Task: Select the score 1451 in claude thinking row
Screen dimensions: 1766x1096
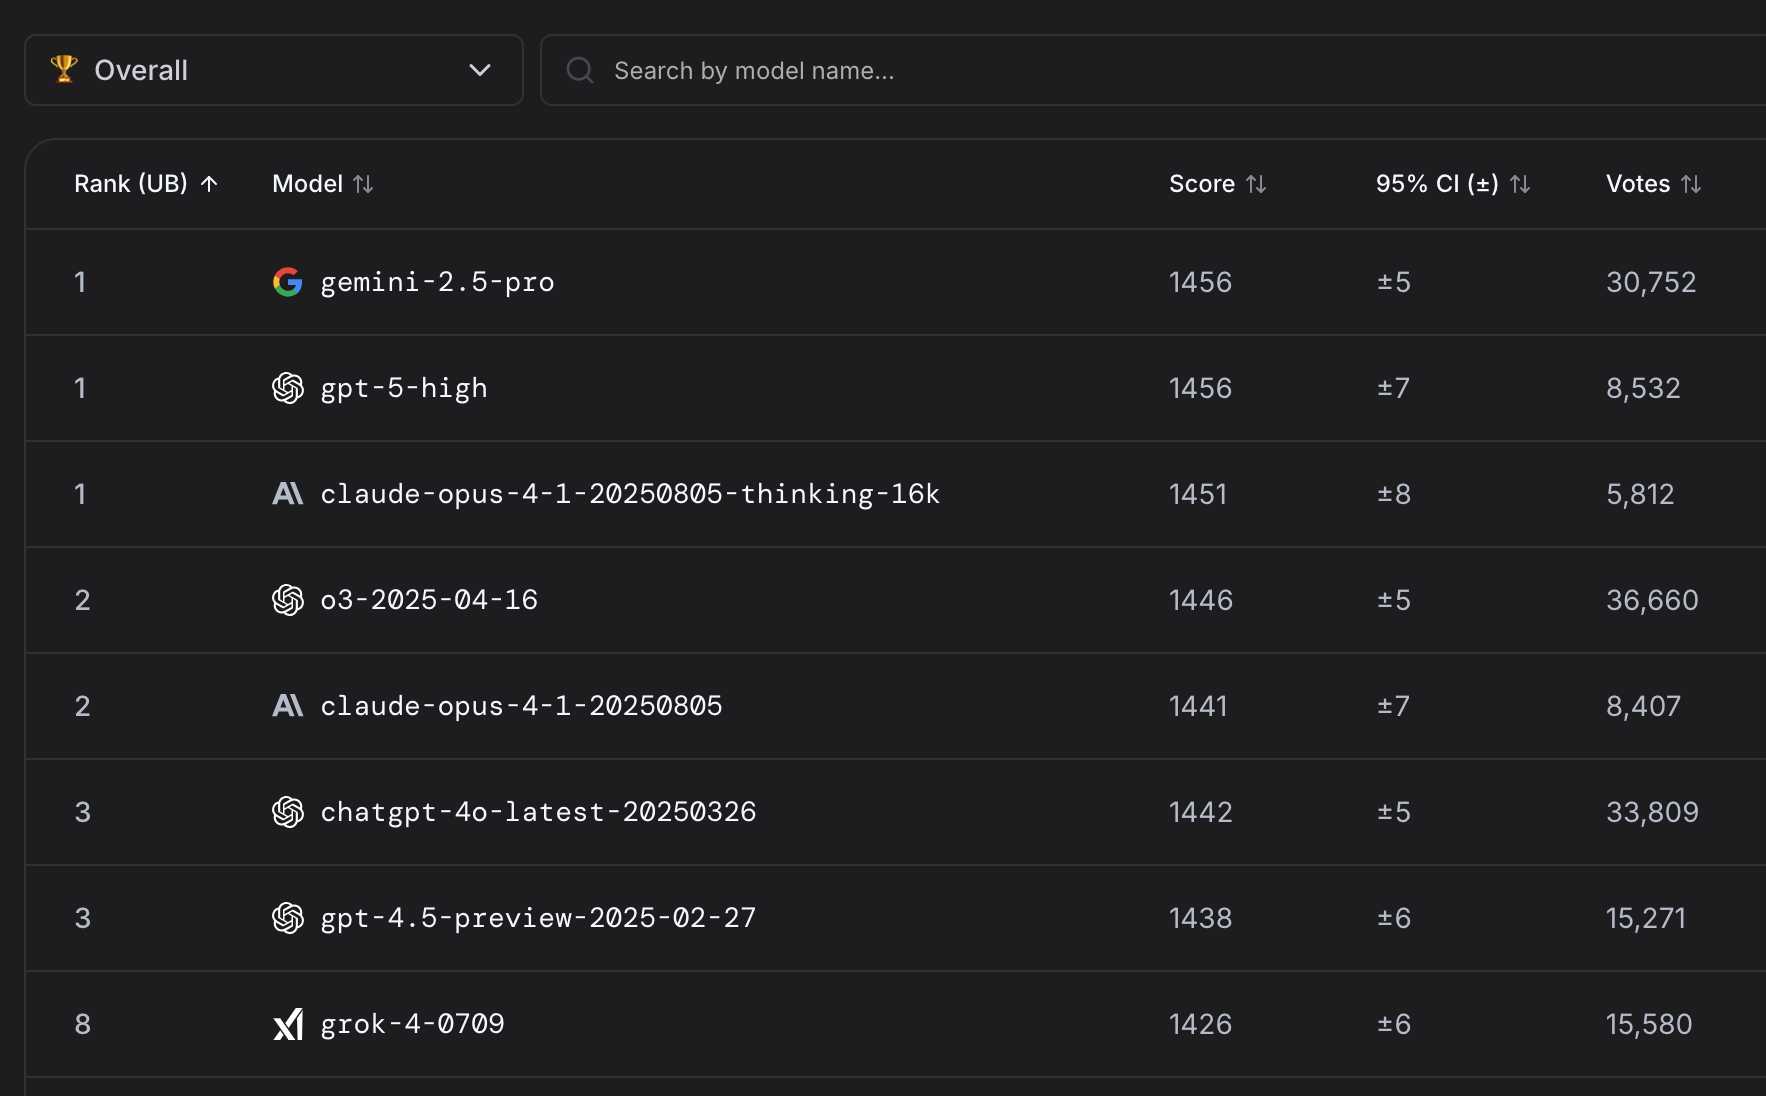Action: pyautogui.click(x=1198, y=494)
